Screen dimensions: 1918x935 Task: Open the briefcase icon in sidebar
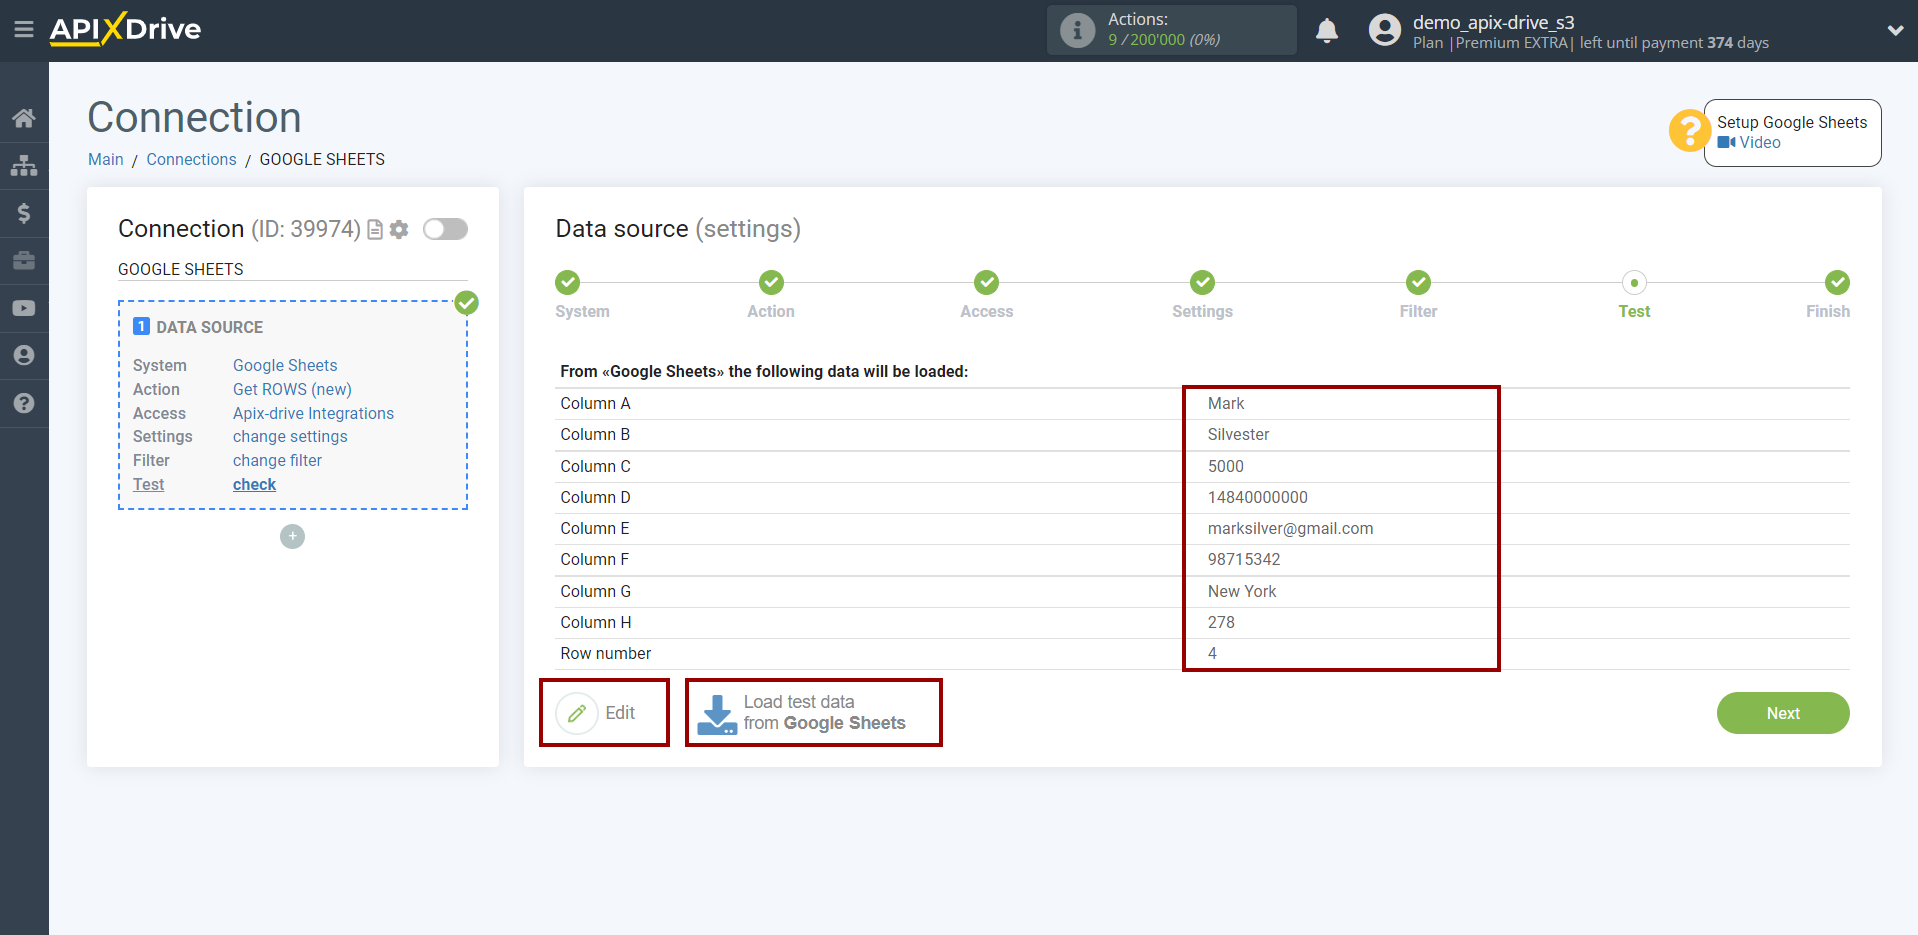(24, 261)
